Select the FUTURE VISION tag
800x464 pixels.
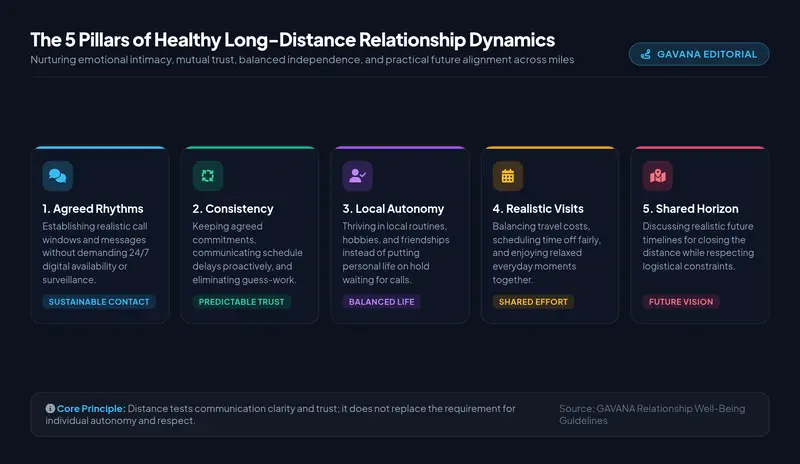tap(681, 302)
